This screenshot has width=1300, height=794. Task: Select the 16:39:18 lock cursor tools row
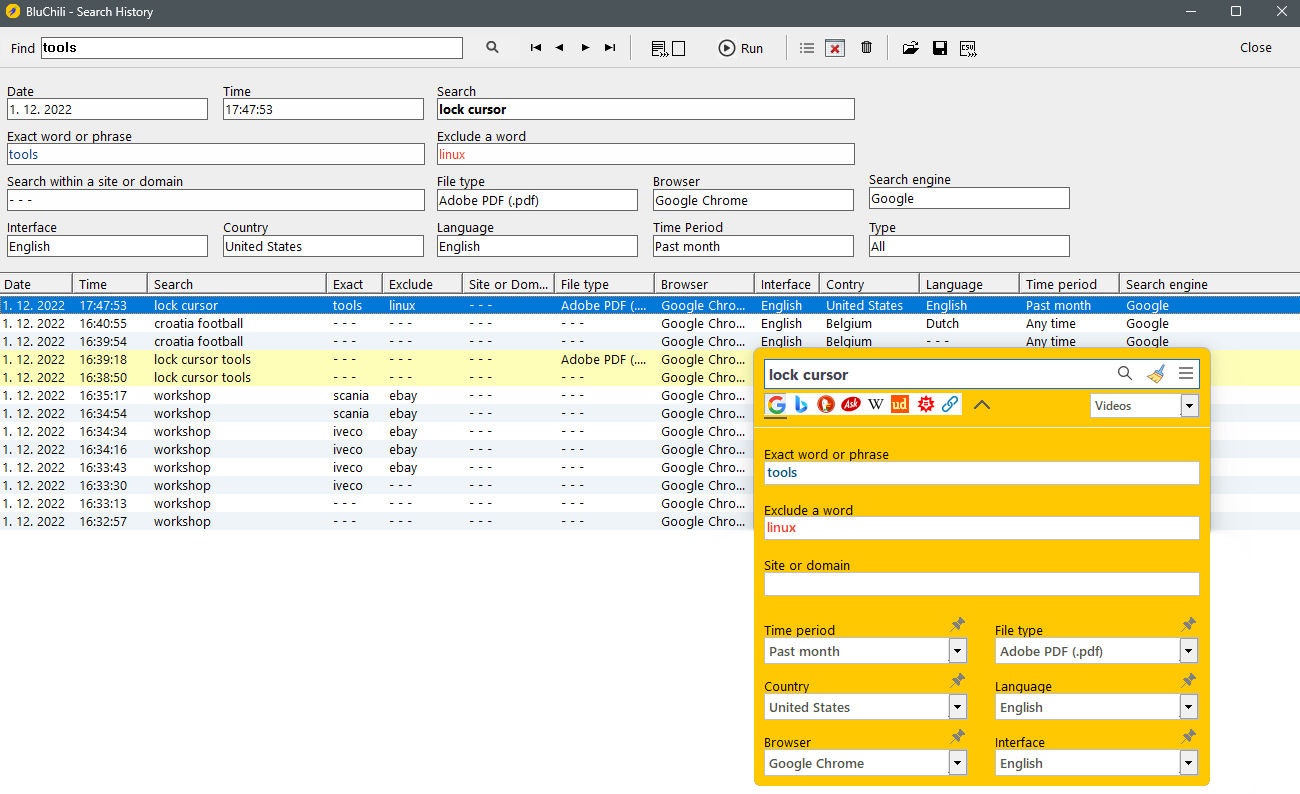[x=375, y=359]
